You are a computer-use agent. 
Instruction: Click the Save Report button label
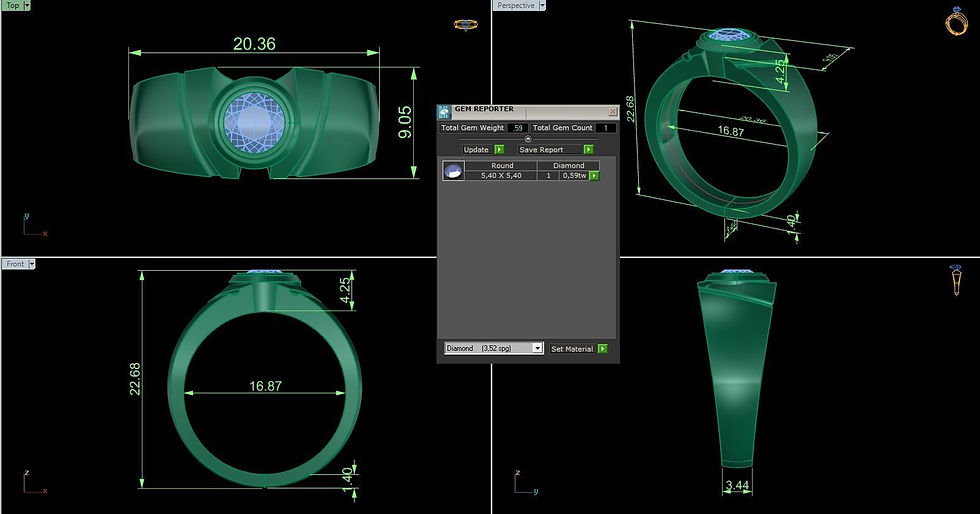pyautogui.click(x=541, y=149)
